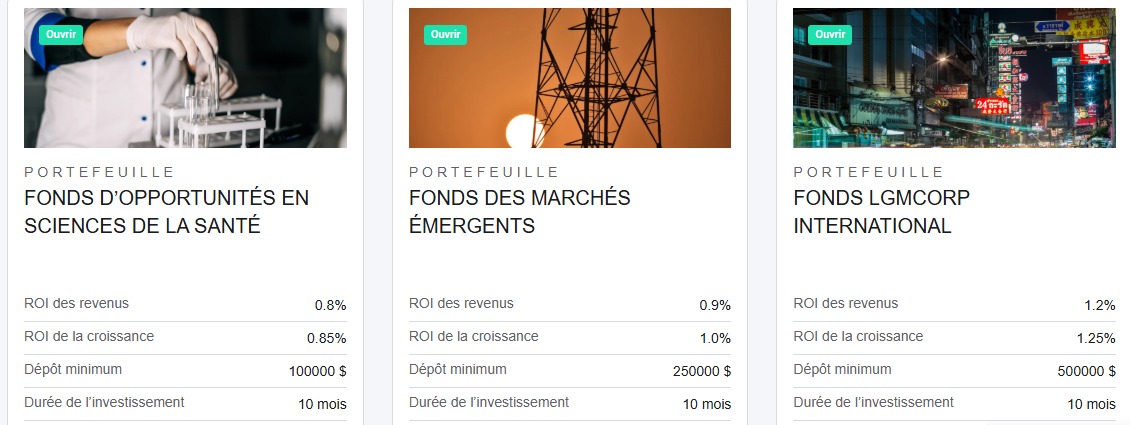This screenshot has height=425, width=1130.
Task: Click the Ouvrir badge on the LGMCORP International fund
Action: (x=830, y=34)
